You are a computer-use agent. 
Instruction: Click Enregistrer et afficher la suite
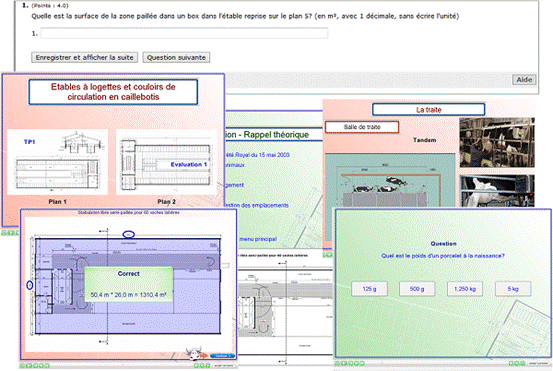[85, 57]
